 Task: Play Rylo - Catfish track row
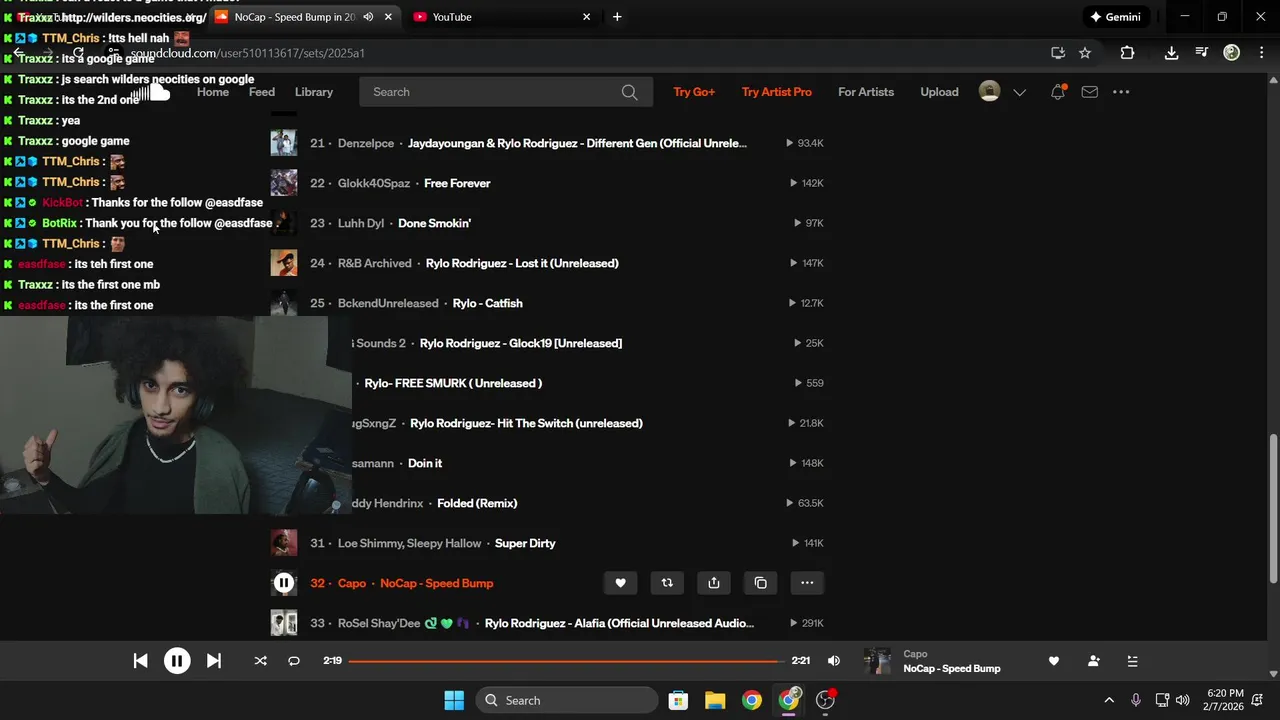[x=488, y=303]
